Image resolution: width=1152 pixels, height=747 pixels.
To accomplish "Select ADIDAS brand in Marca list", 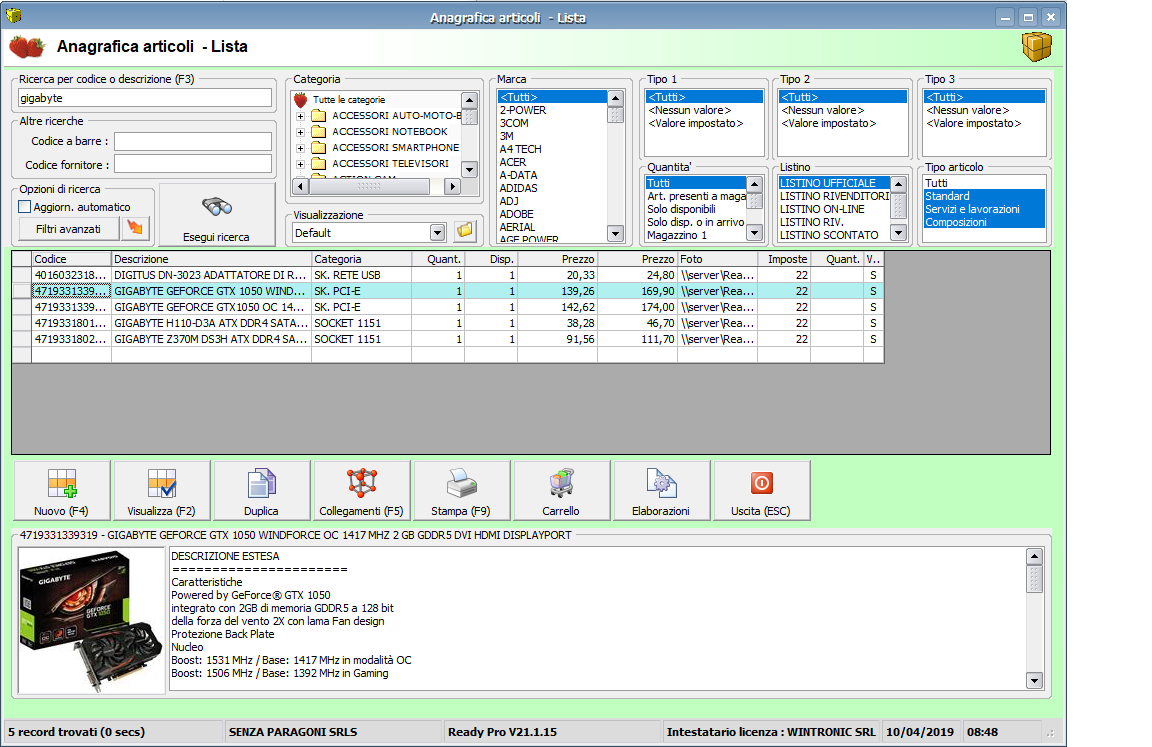I will tap(552, 188).
